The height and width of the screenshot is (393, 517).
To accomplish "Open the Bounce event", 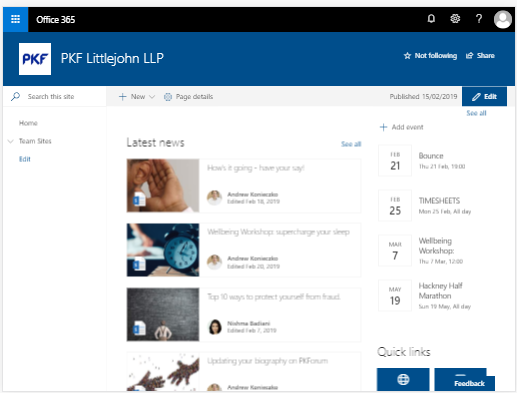I will [x=431, y=156].
